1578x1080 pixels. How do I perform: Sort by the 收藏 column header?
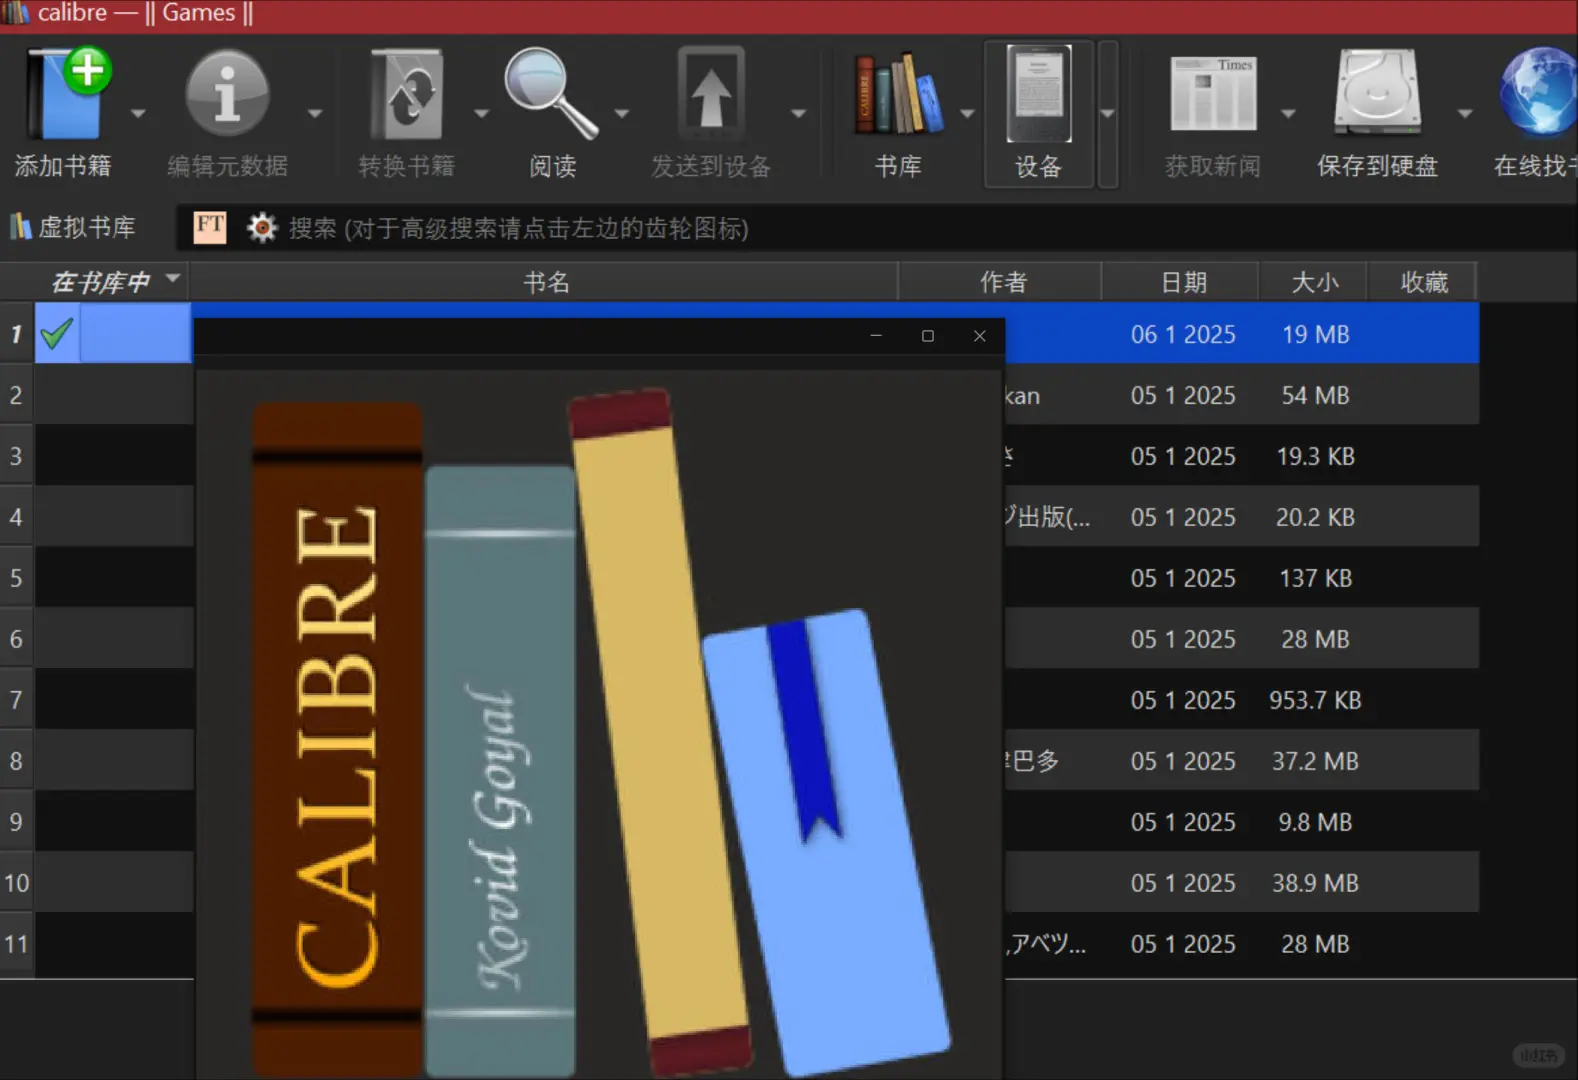(x=1423, y=282)
